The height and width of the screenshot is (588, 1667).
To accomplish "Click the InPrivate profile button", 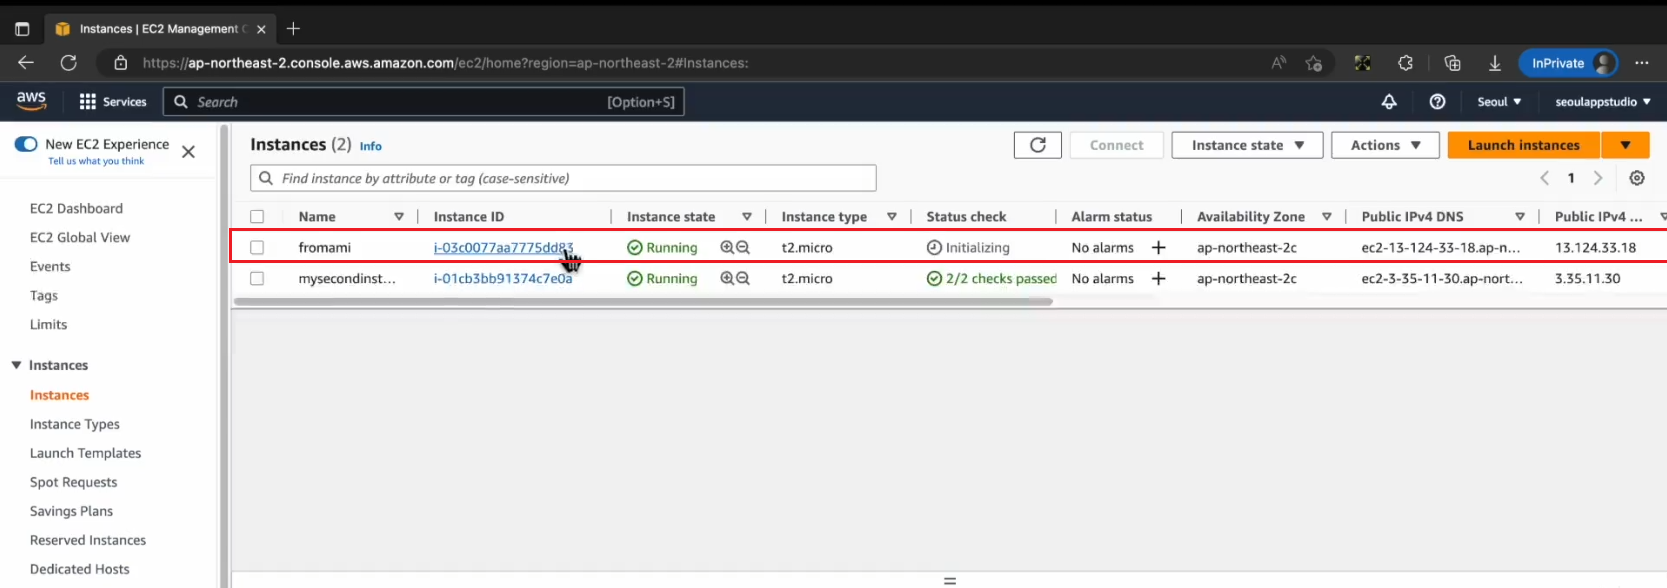I will [x=1568, y=63].
